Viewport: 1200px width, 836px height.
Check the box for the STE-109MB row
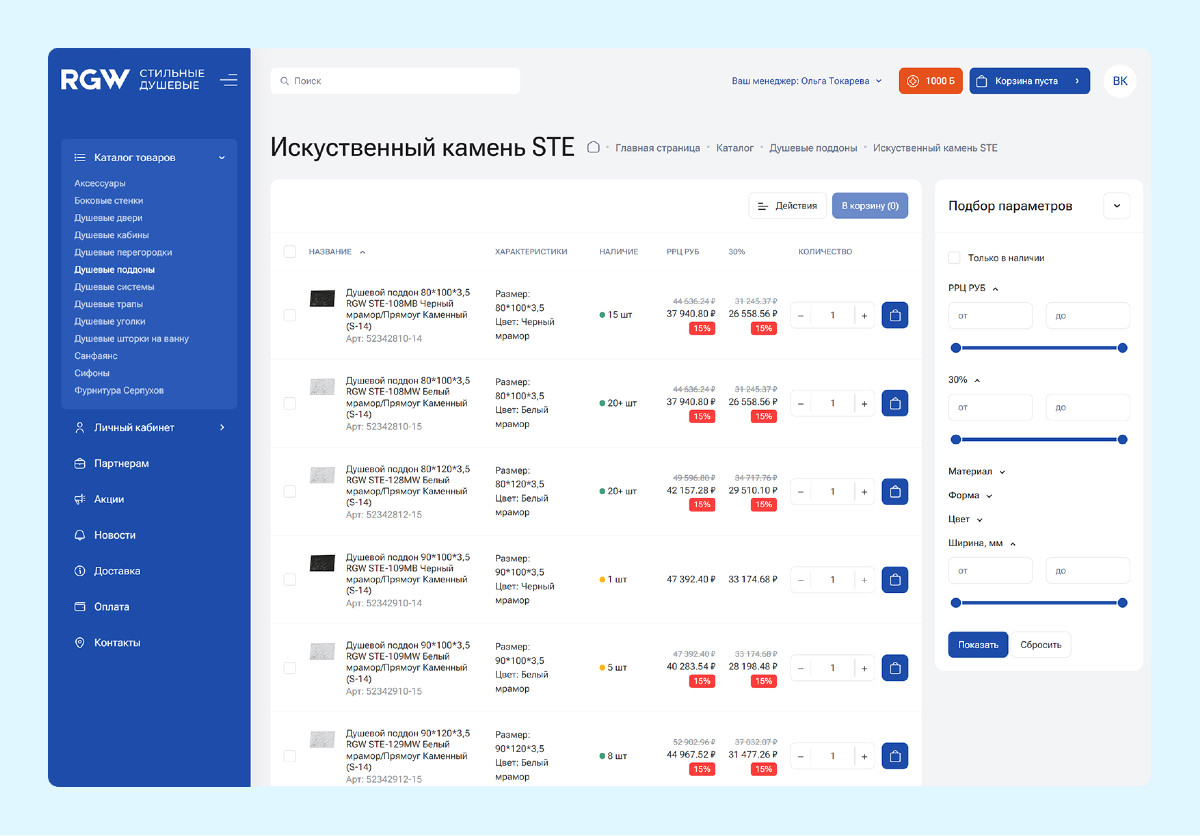click(290, 579)
